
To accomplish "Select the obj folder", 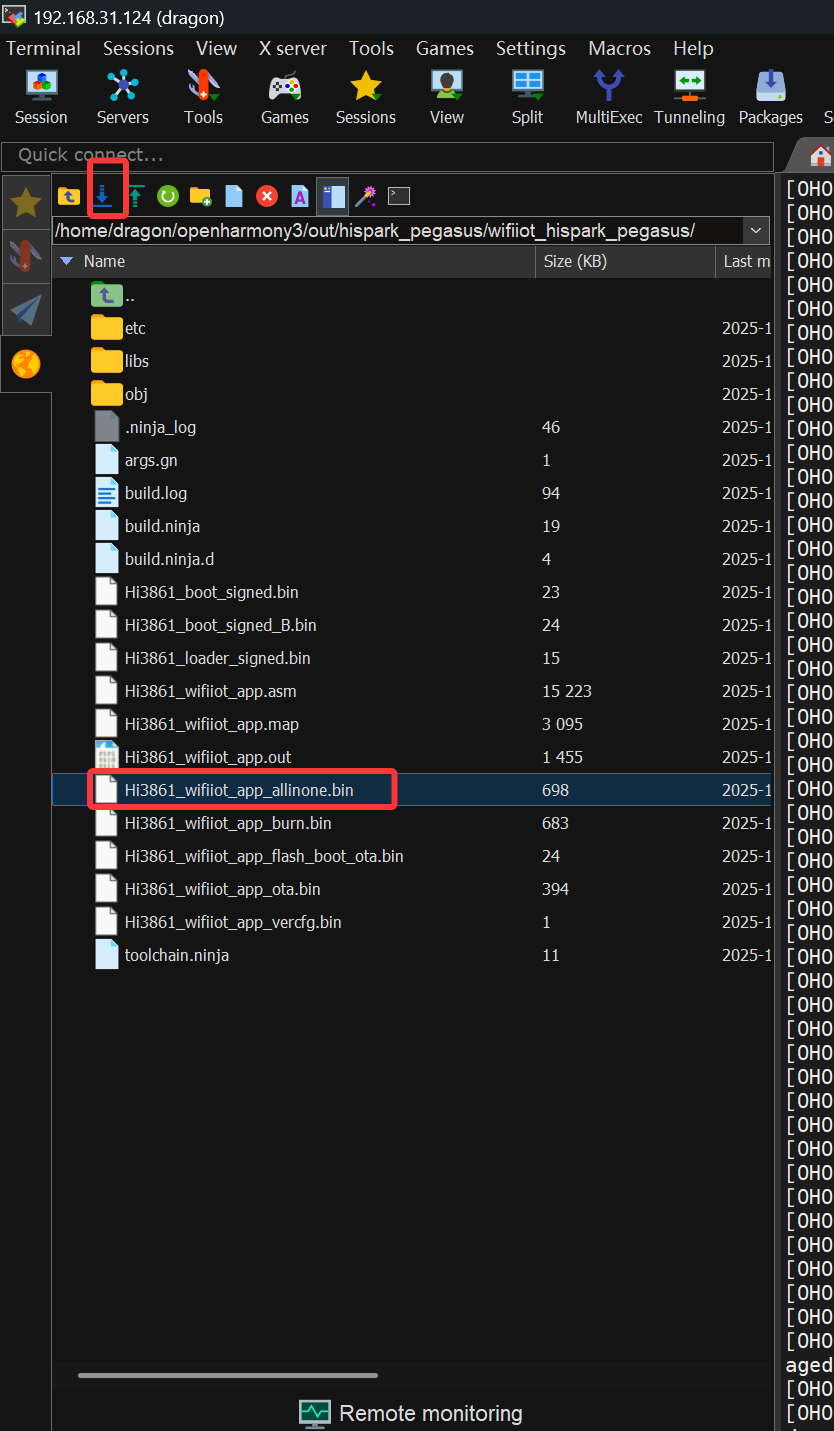I will click(412, 394).
